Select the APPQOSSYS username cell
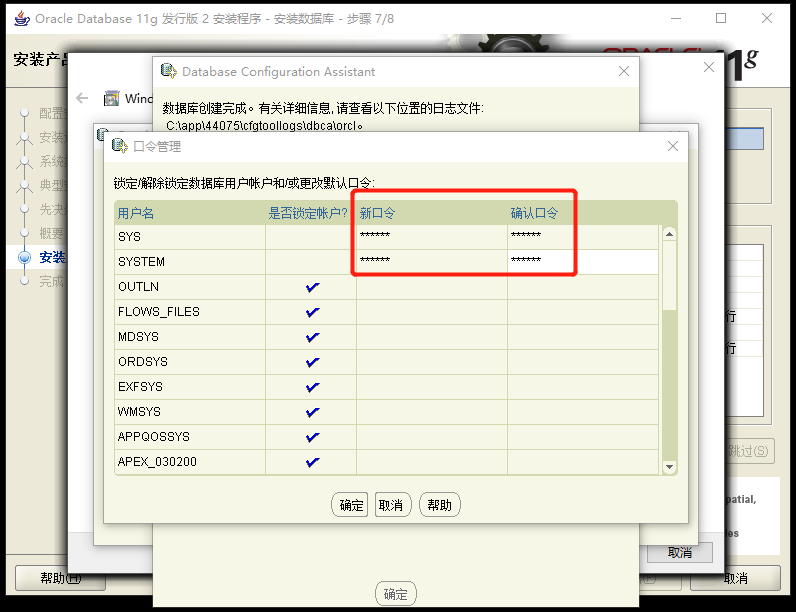796x612 pixels. (x=190, y=436)
